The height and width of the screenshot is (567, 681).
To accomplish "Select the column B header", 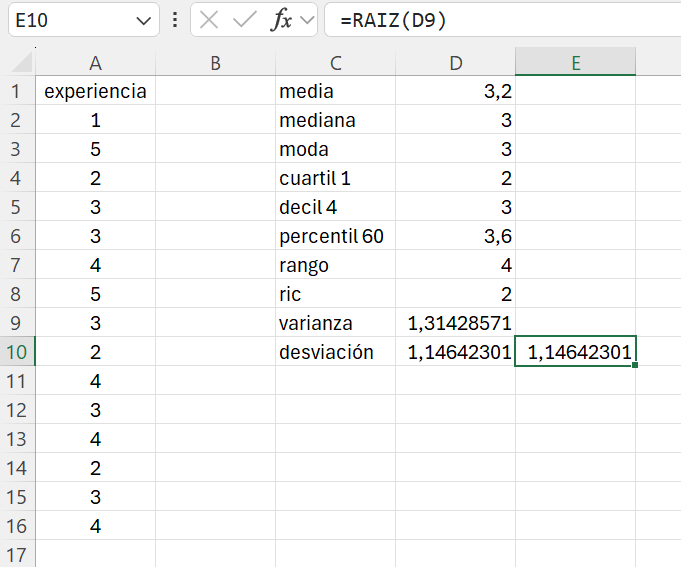I will pos(216,62).
